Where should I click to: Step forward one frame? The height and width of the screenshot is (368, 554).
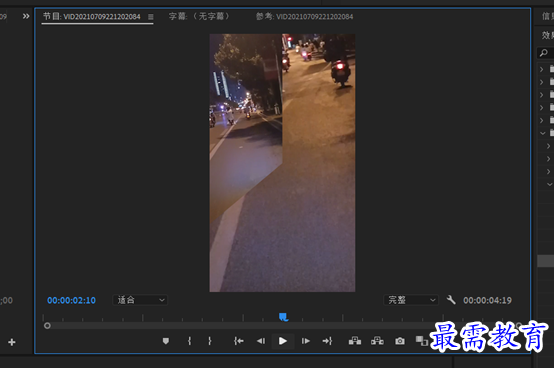coord(306,341)
